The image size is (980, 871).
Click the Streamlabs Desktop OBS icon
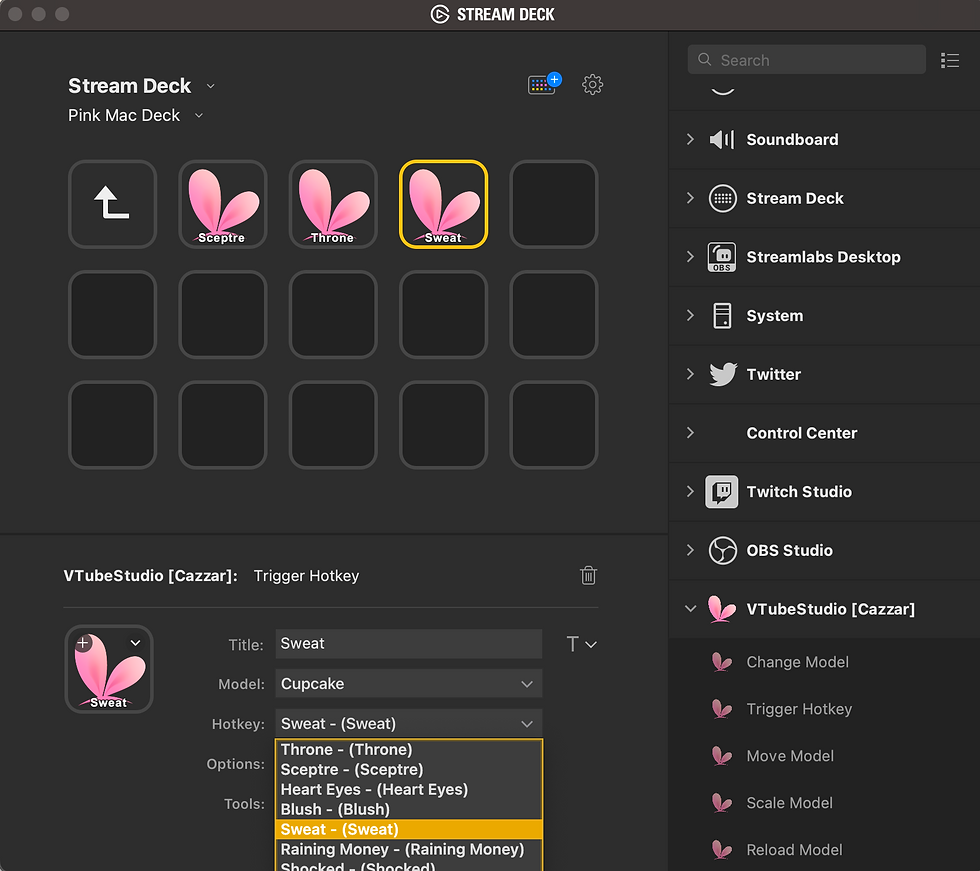coord(722,257)
